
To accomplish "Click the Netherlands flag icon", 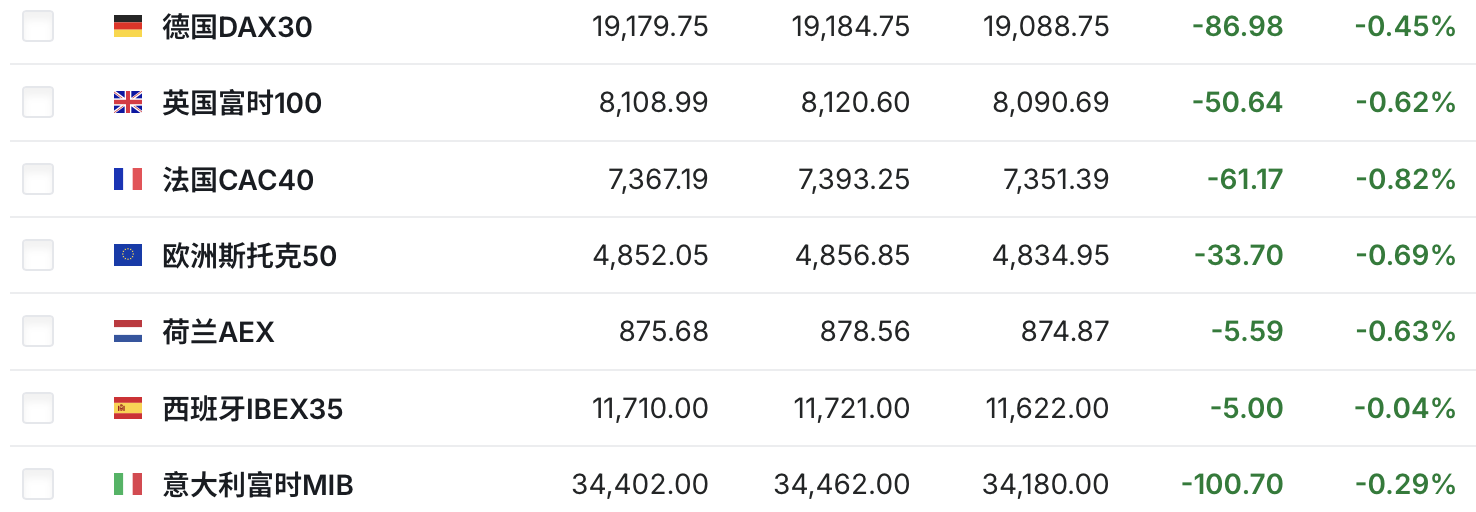I will [x=128, y=331].
